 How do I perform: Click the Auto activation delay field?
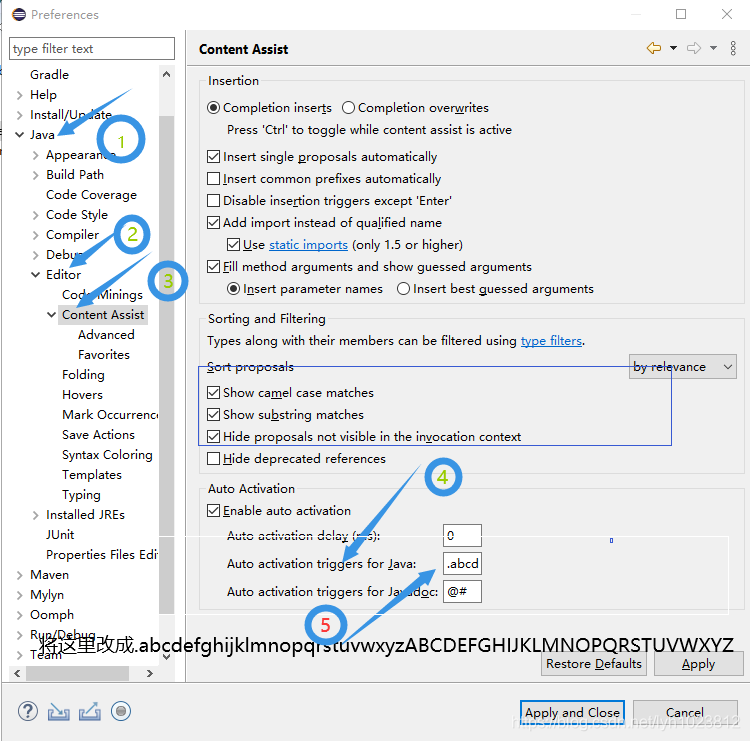point(462,536)
